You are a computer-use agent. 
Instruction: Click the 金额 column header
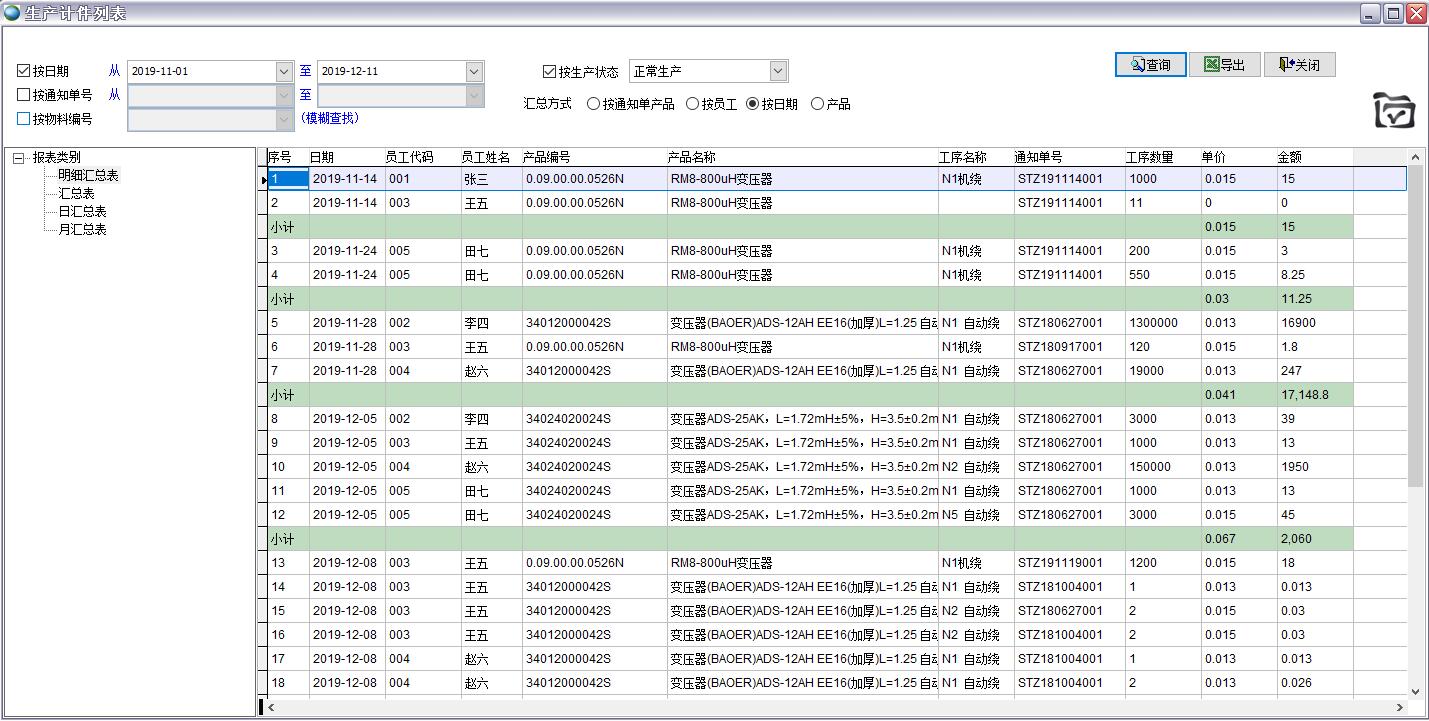(1313, 157)
